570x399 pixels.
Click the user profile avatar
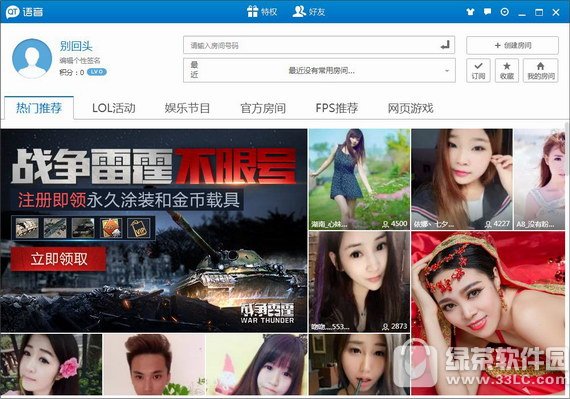(x=32, y=59)
